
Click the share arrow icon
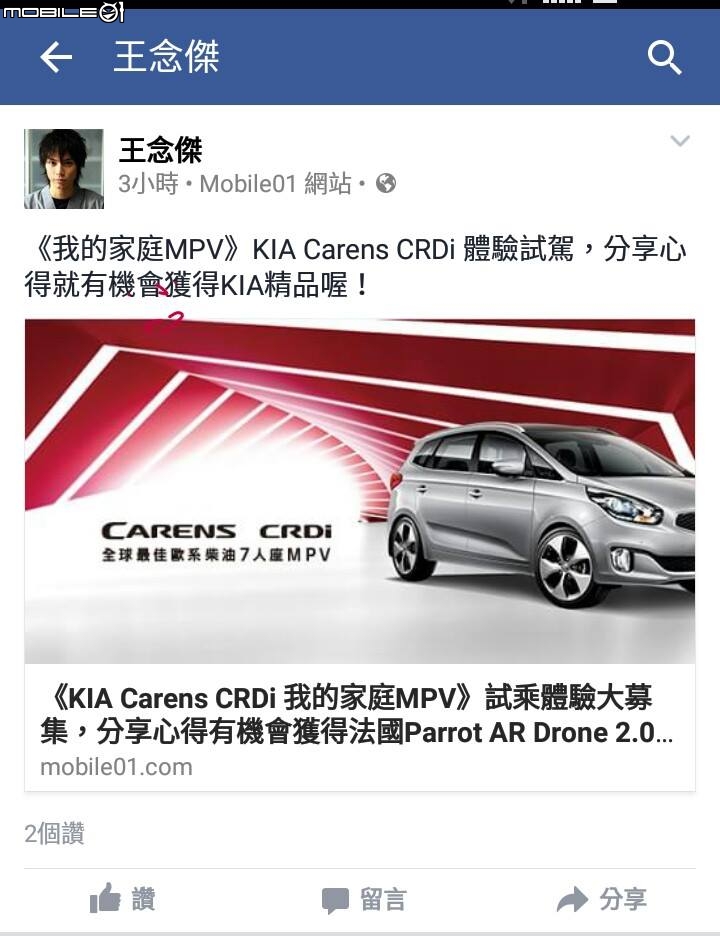click(573, 899)
